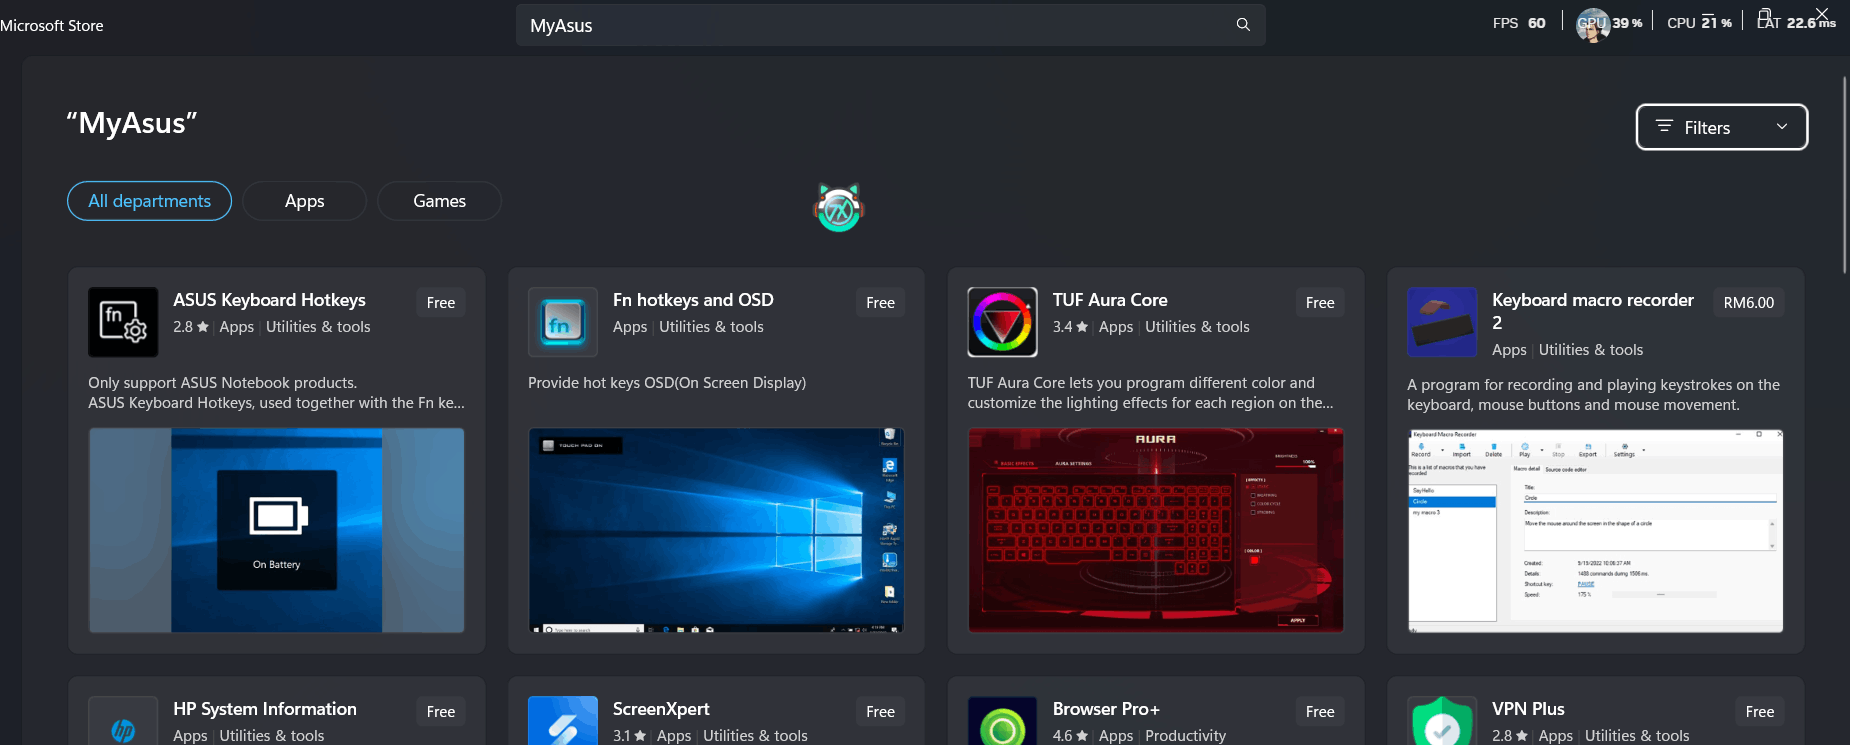Select the All departments tab
1850x745 pixels.
[x=150, y=201]
